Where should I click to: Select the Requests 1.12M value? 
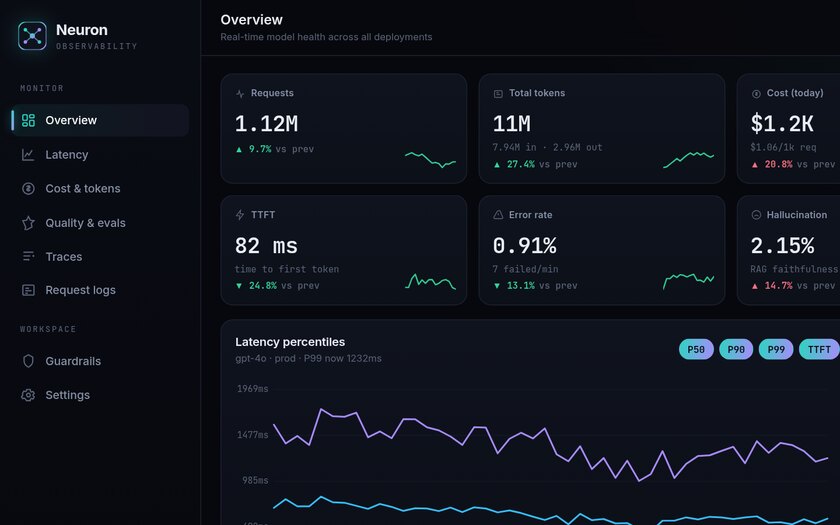pyautogui.click(x=266, y=124)
